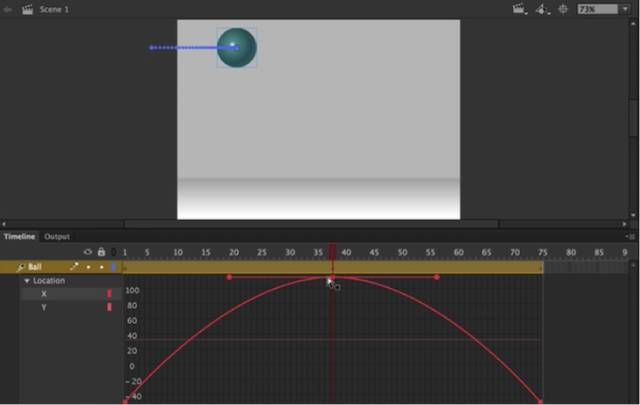640x405 pixels.
Task: Switch to the Output tab
Action: coord(57,237)
